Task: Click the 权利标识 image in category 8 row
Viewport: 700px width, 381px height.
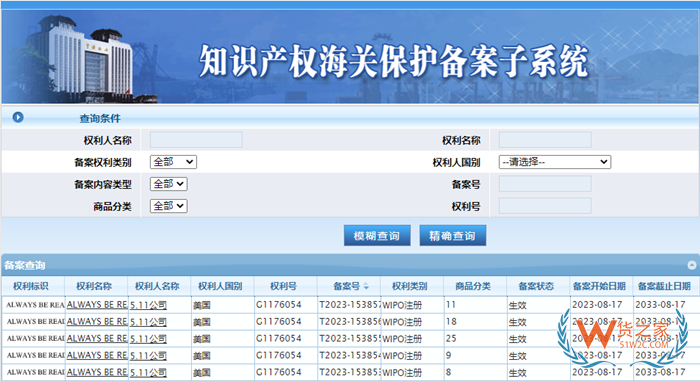Action: [35, 372]
